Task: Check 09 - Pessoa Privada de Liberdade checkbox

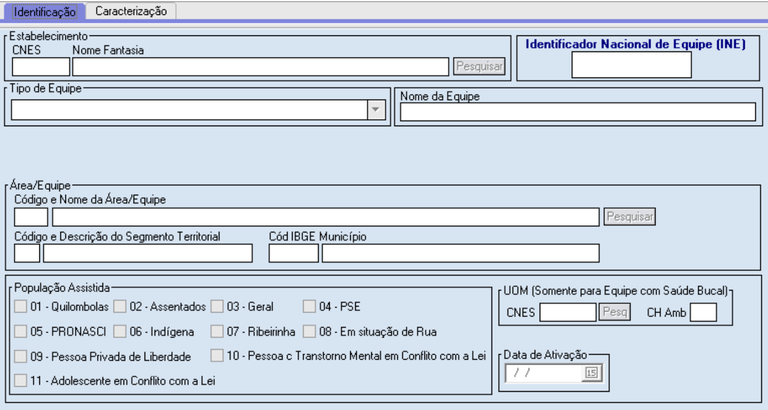Action: pos(21,356)
